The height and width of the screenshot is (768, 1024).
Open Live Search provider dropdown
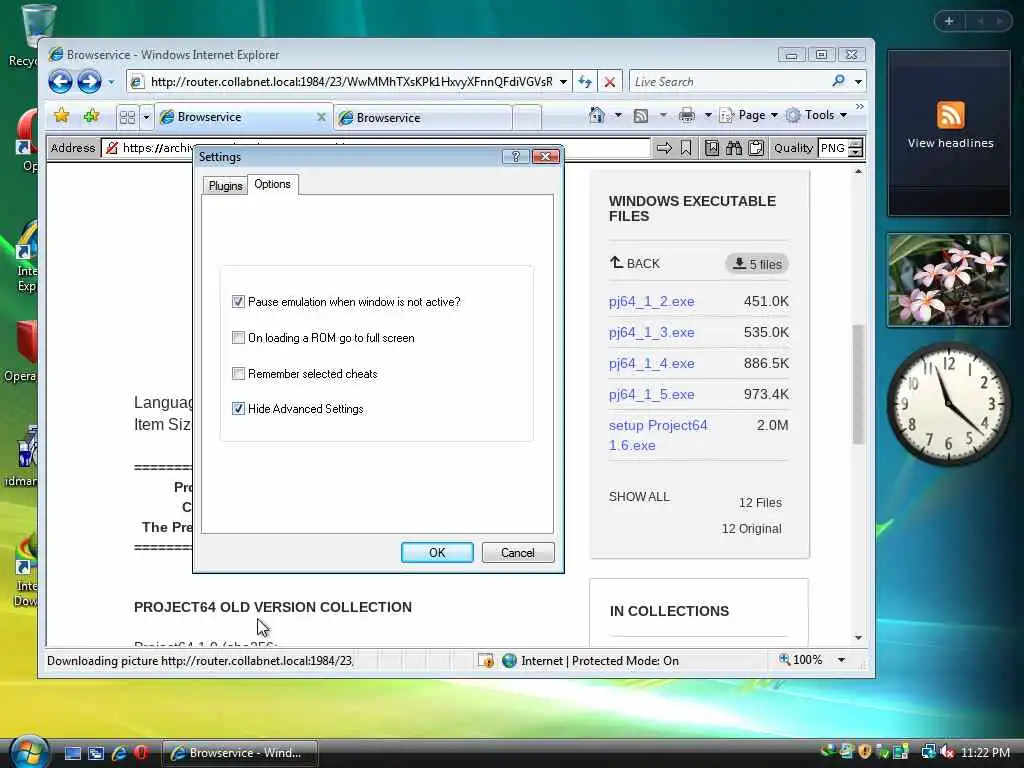pos(858,82)
